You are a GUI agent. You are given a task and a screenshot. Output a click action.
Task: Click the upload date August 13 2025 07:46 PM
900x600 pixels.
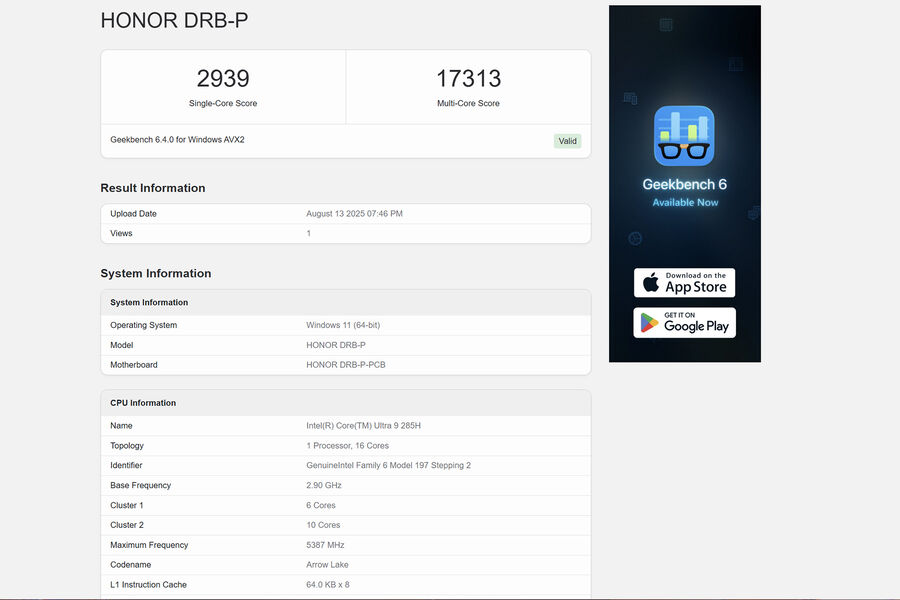tap(354, 214)
